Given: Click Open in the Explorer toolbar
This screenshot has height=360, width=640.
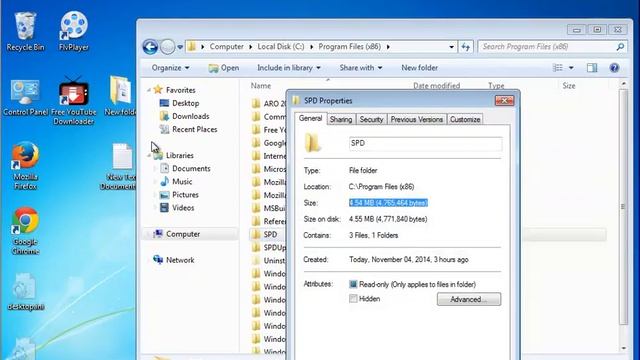Looking at the screenshot, I should pos(224,68).
